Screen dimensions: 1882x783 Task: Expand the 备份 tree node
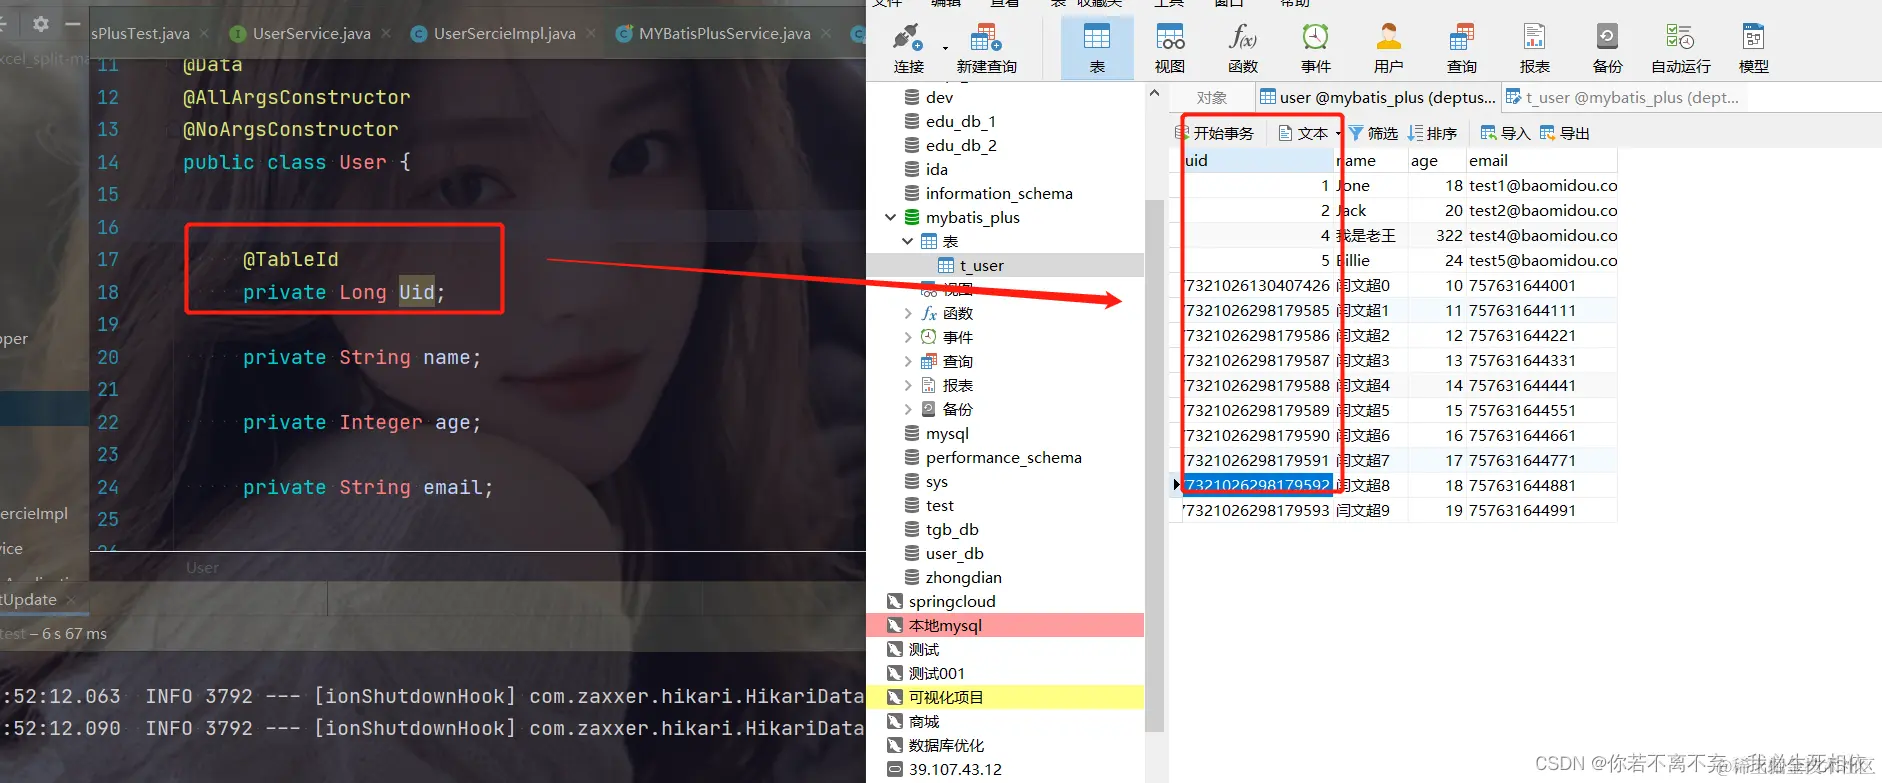tap(907, 409)
